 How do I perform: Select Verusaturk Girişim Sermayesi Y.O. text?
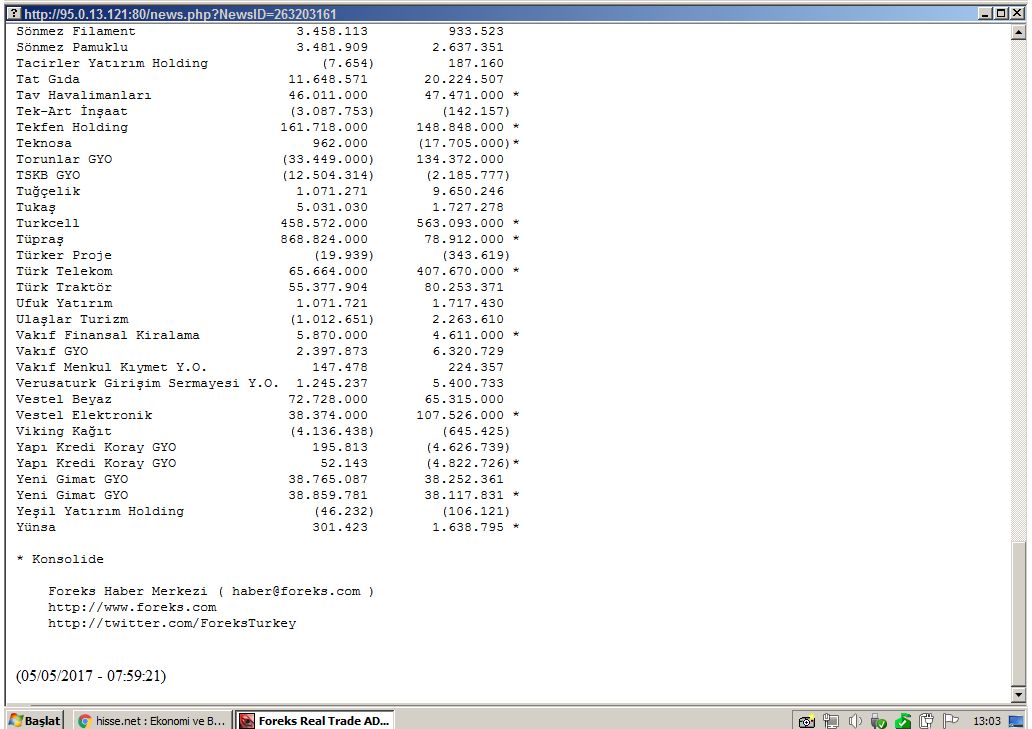pos(147,384)
